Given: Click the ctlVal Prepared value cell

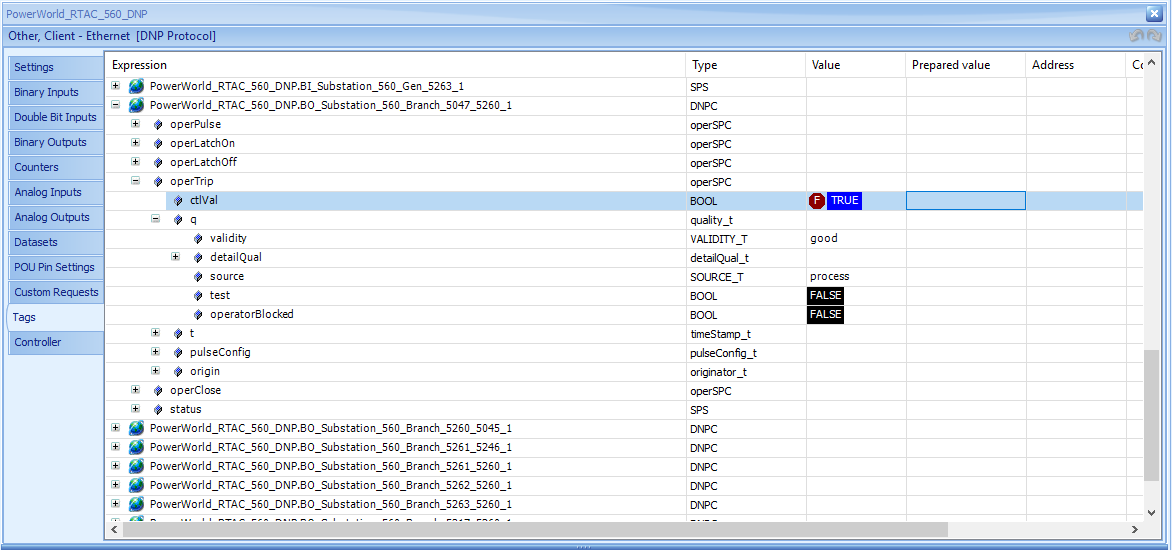Looking at the screenshot, I should [x=966, y=200].
